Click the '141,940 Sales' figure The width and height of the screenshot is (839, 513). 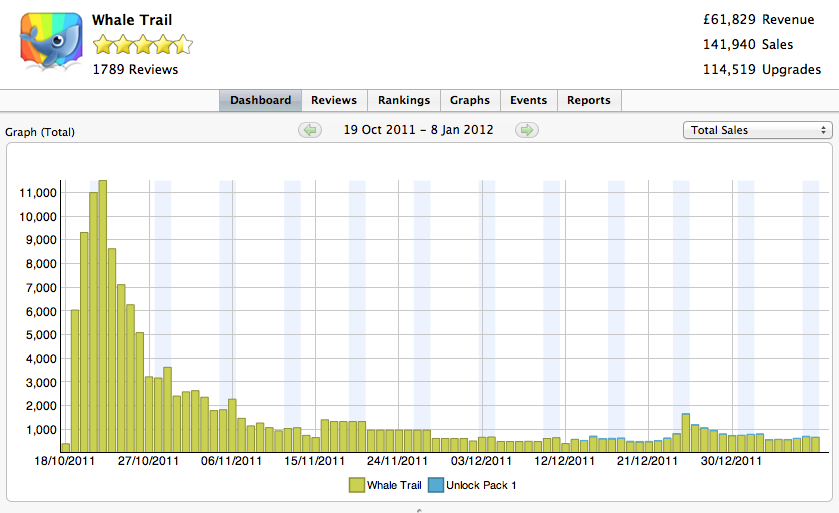748,44
